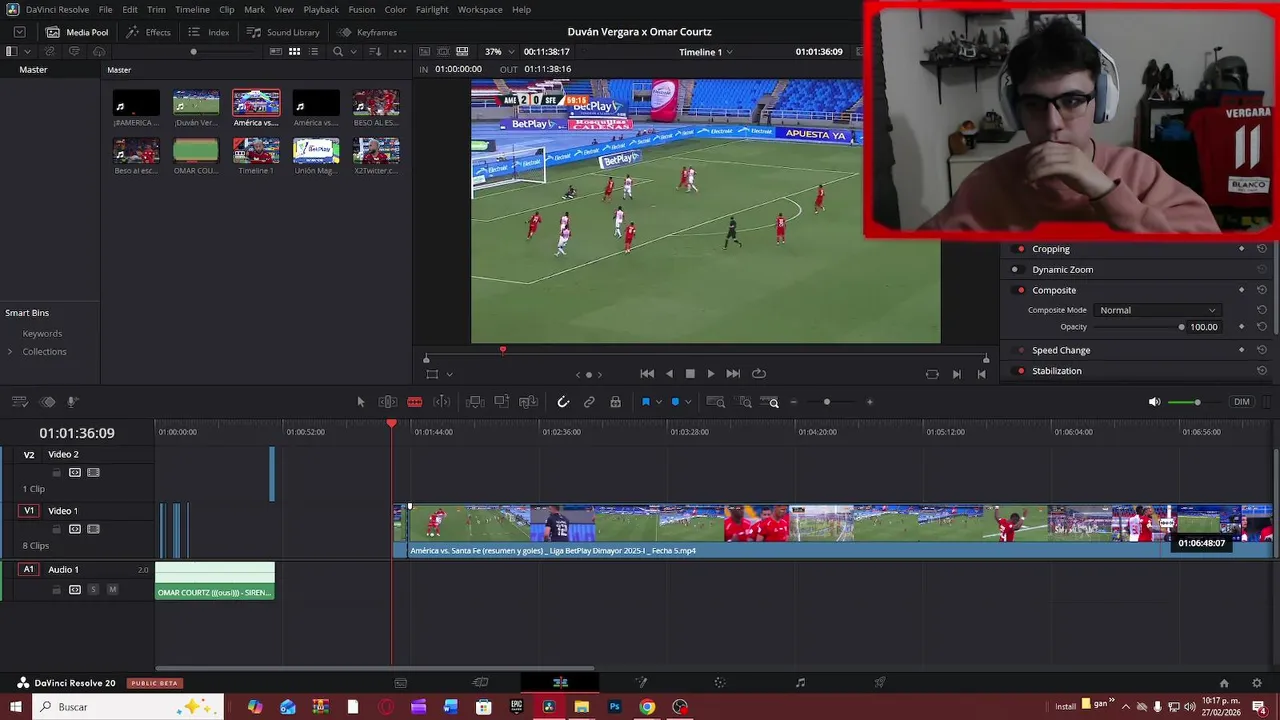Adjust the Opacity slider in Inspector
Screen dimensions: 1280x720
pos(1140,327)
